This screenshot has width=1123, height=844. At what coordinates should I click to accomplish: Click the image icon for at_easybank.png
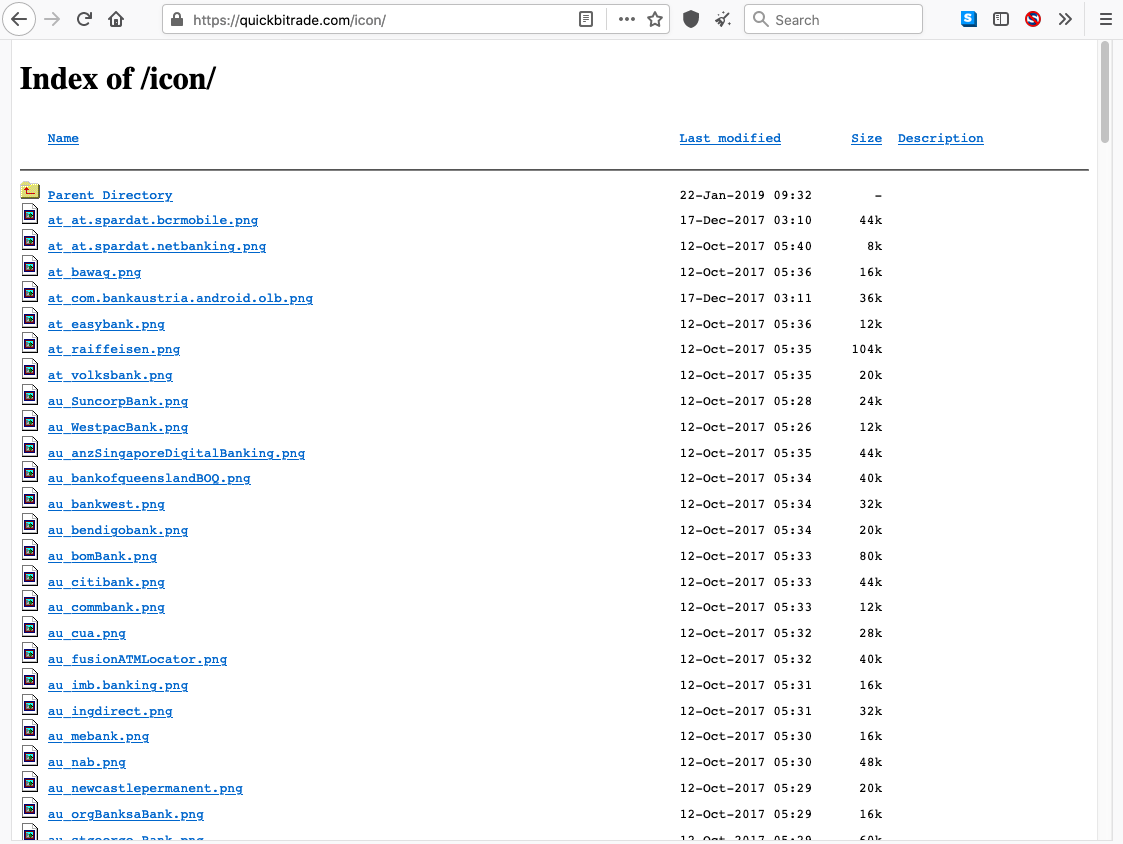click(x=30, y=319)
